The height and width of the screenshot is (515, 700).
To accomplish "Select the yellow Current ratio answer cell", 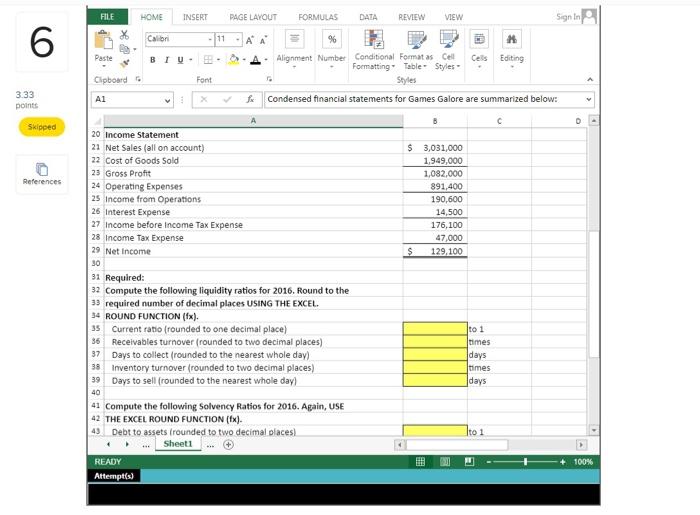I will point(435,329).
